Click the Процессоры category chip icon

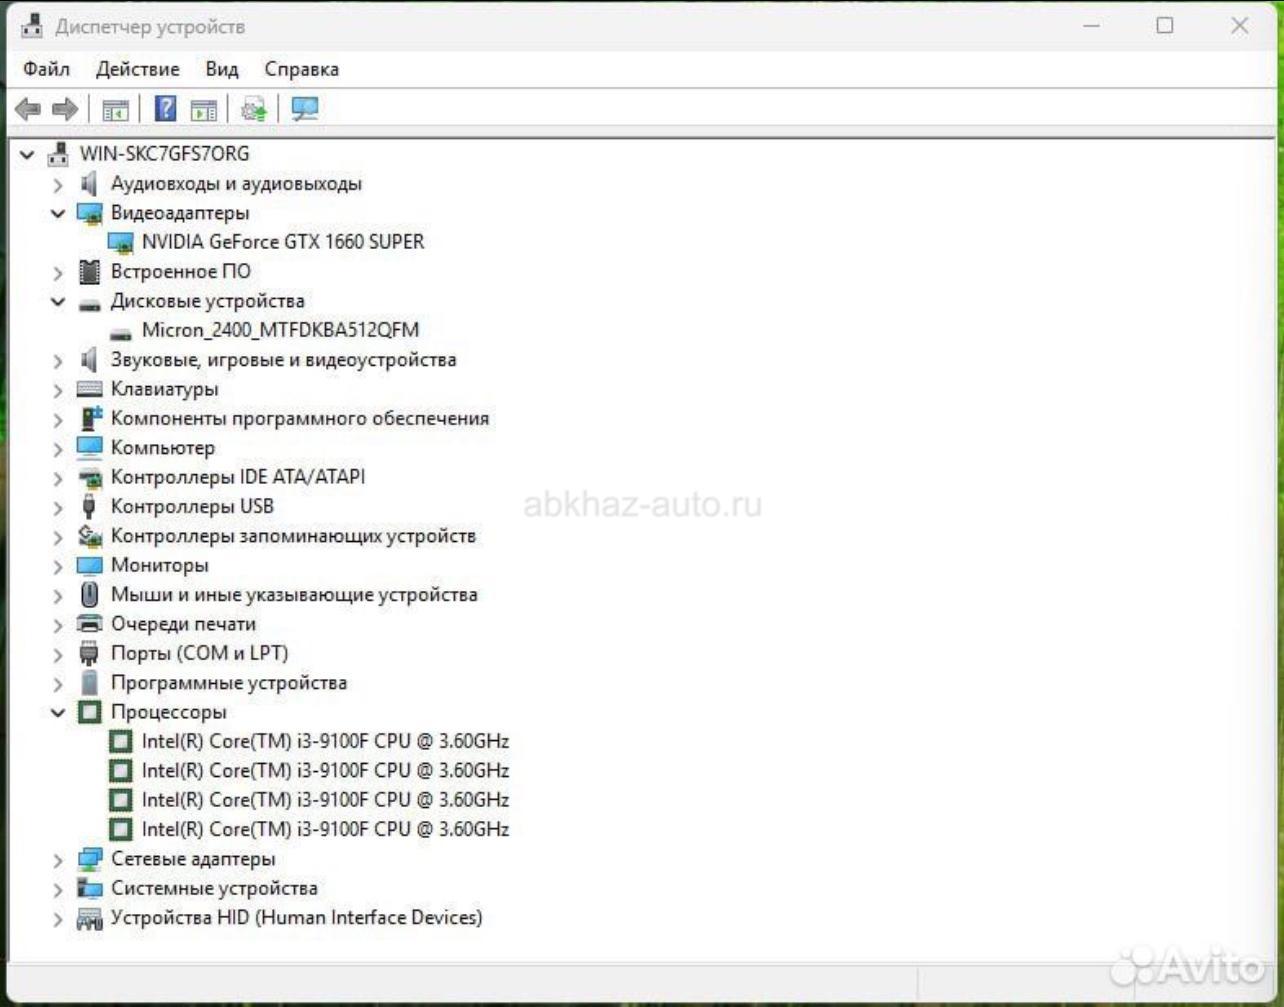pos(90,712)
